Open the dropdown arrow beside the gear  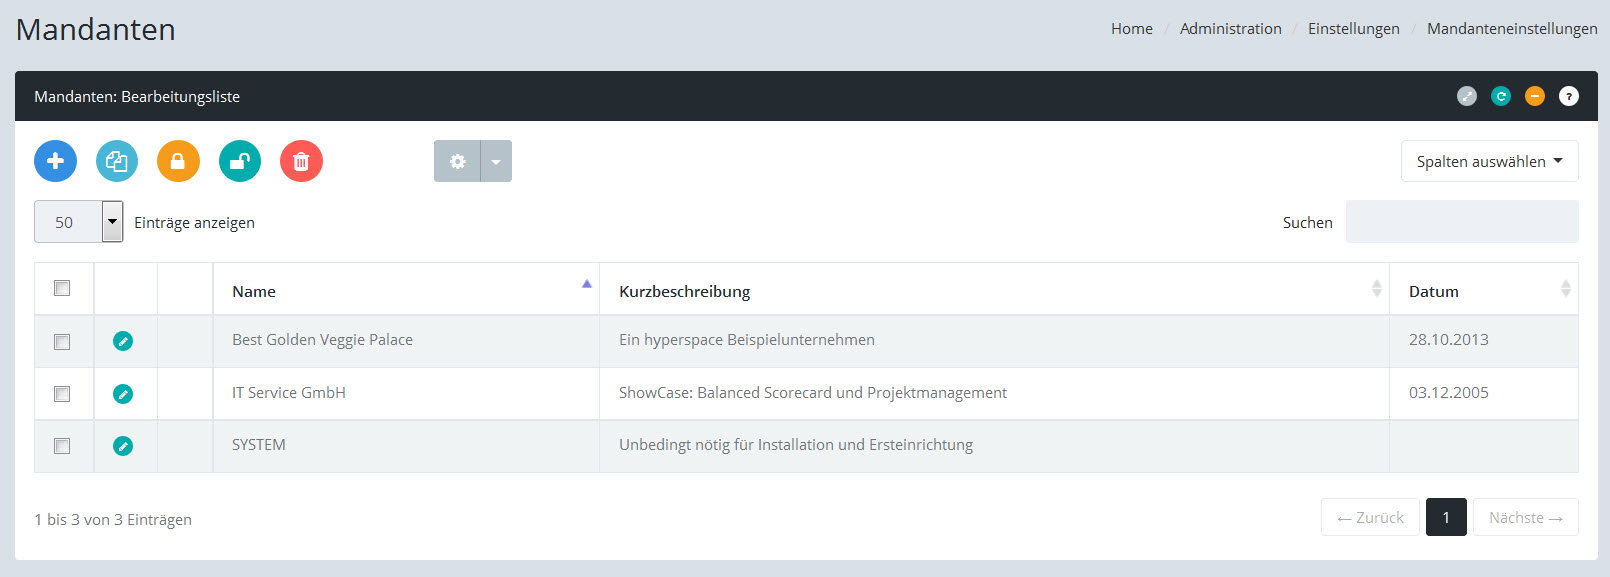[496, 161]
